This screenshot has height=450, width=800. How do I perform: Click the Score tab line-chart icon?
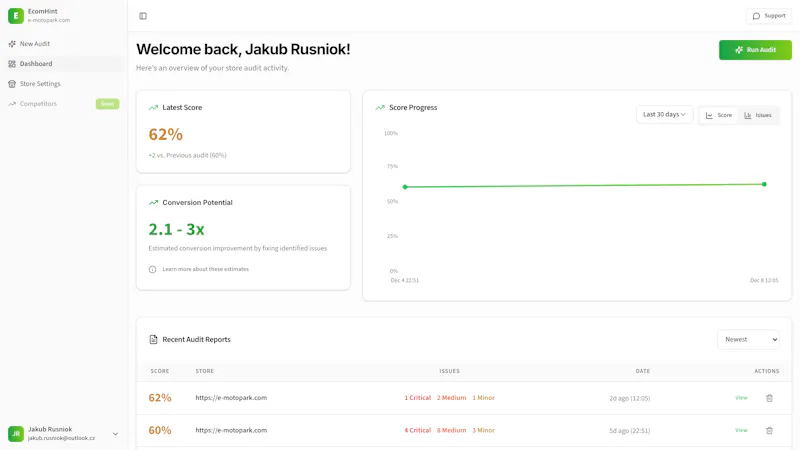[x=709, y=115]
